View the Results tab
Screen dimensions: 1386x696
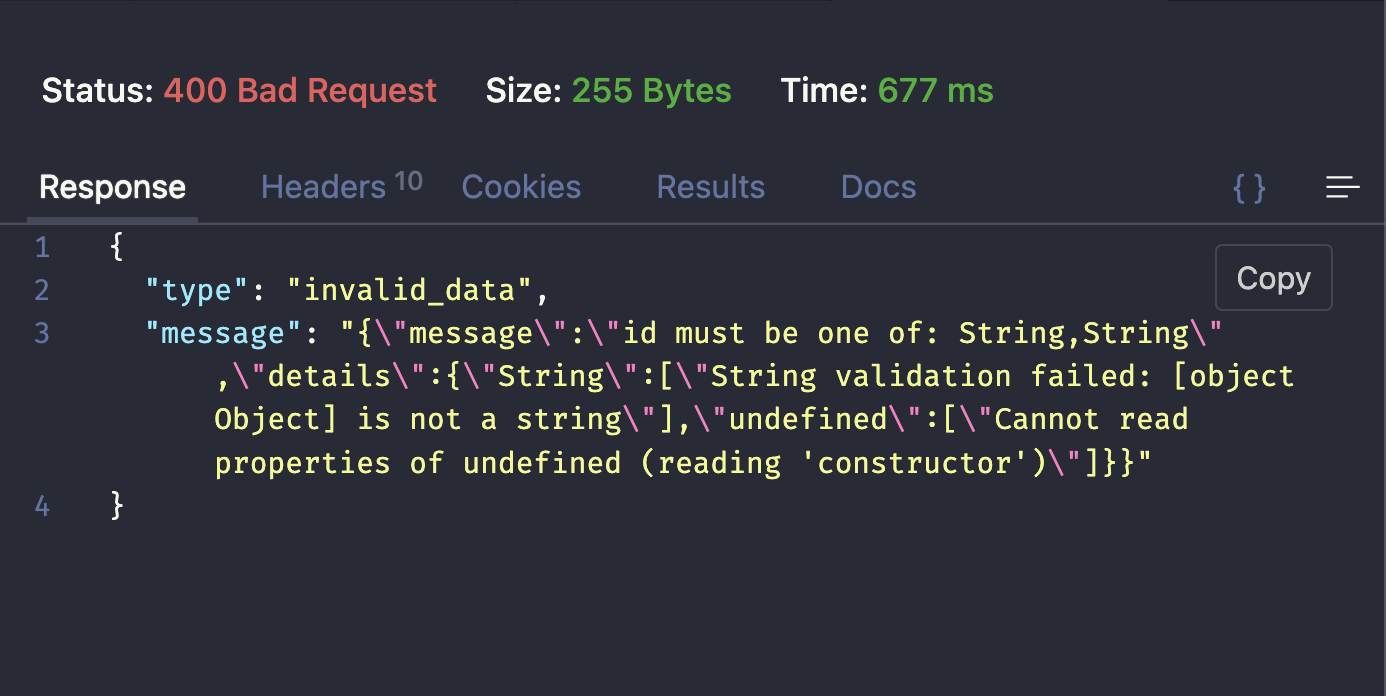coord(710,187)
